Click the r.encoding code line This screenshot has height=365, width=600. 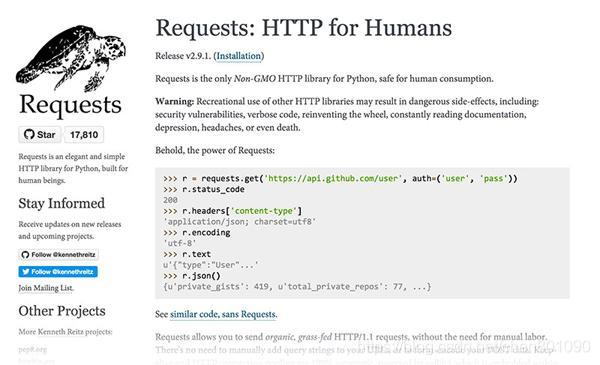click(x=197, y=233)
